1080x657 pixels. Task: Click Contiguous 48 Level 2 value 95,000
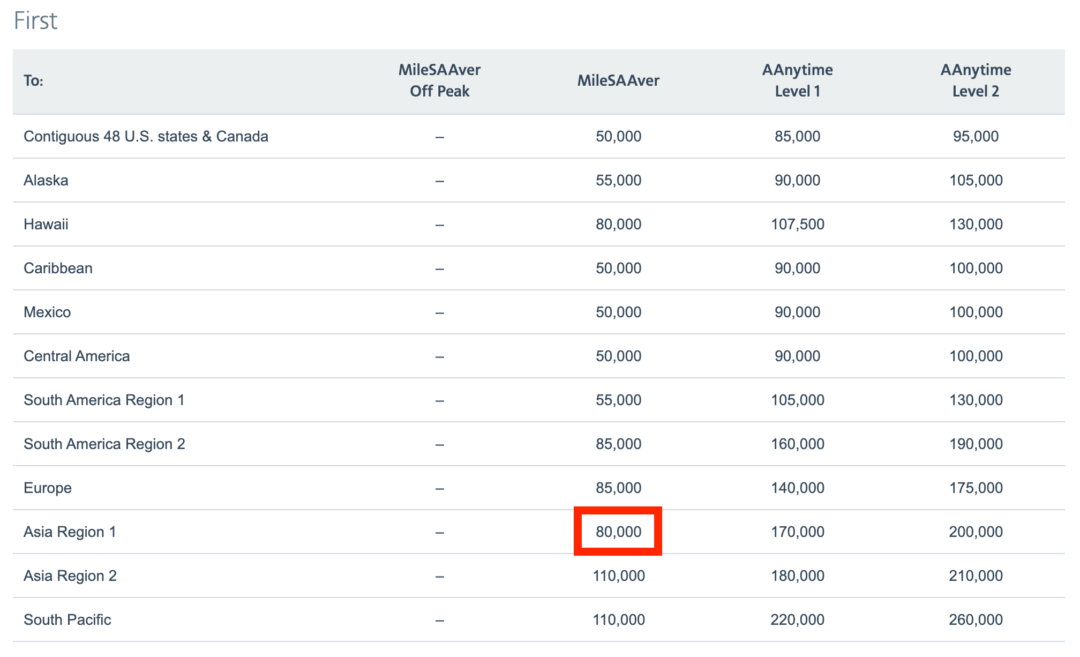pos(975,136)
